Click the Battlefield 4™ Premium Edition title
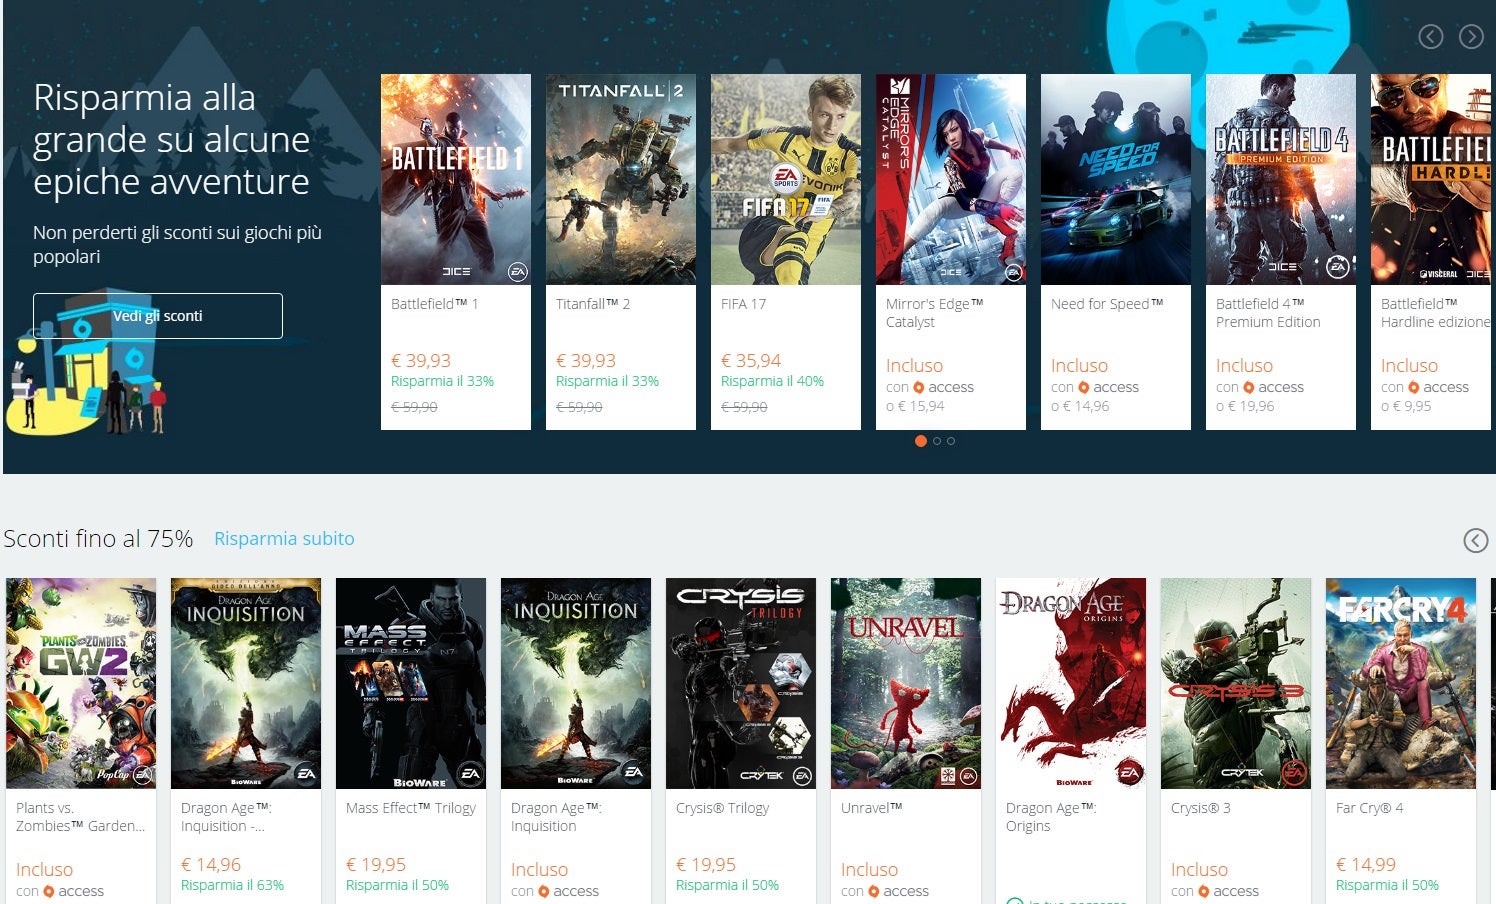Image resolution: width=1496 pixels, height=904 pixels. coord(1268,313)
